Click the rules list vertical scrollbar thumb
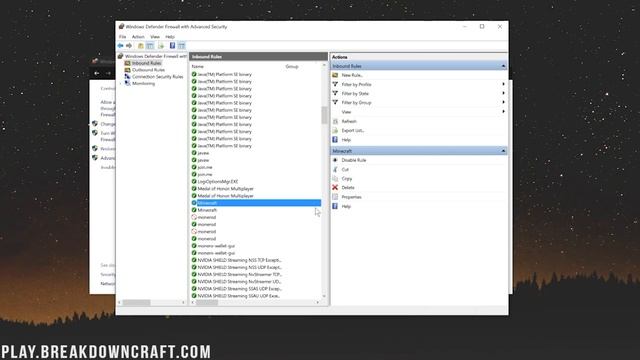 coord(324,115)
